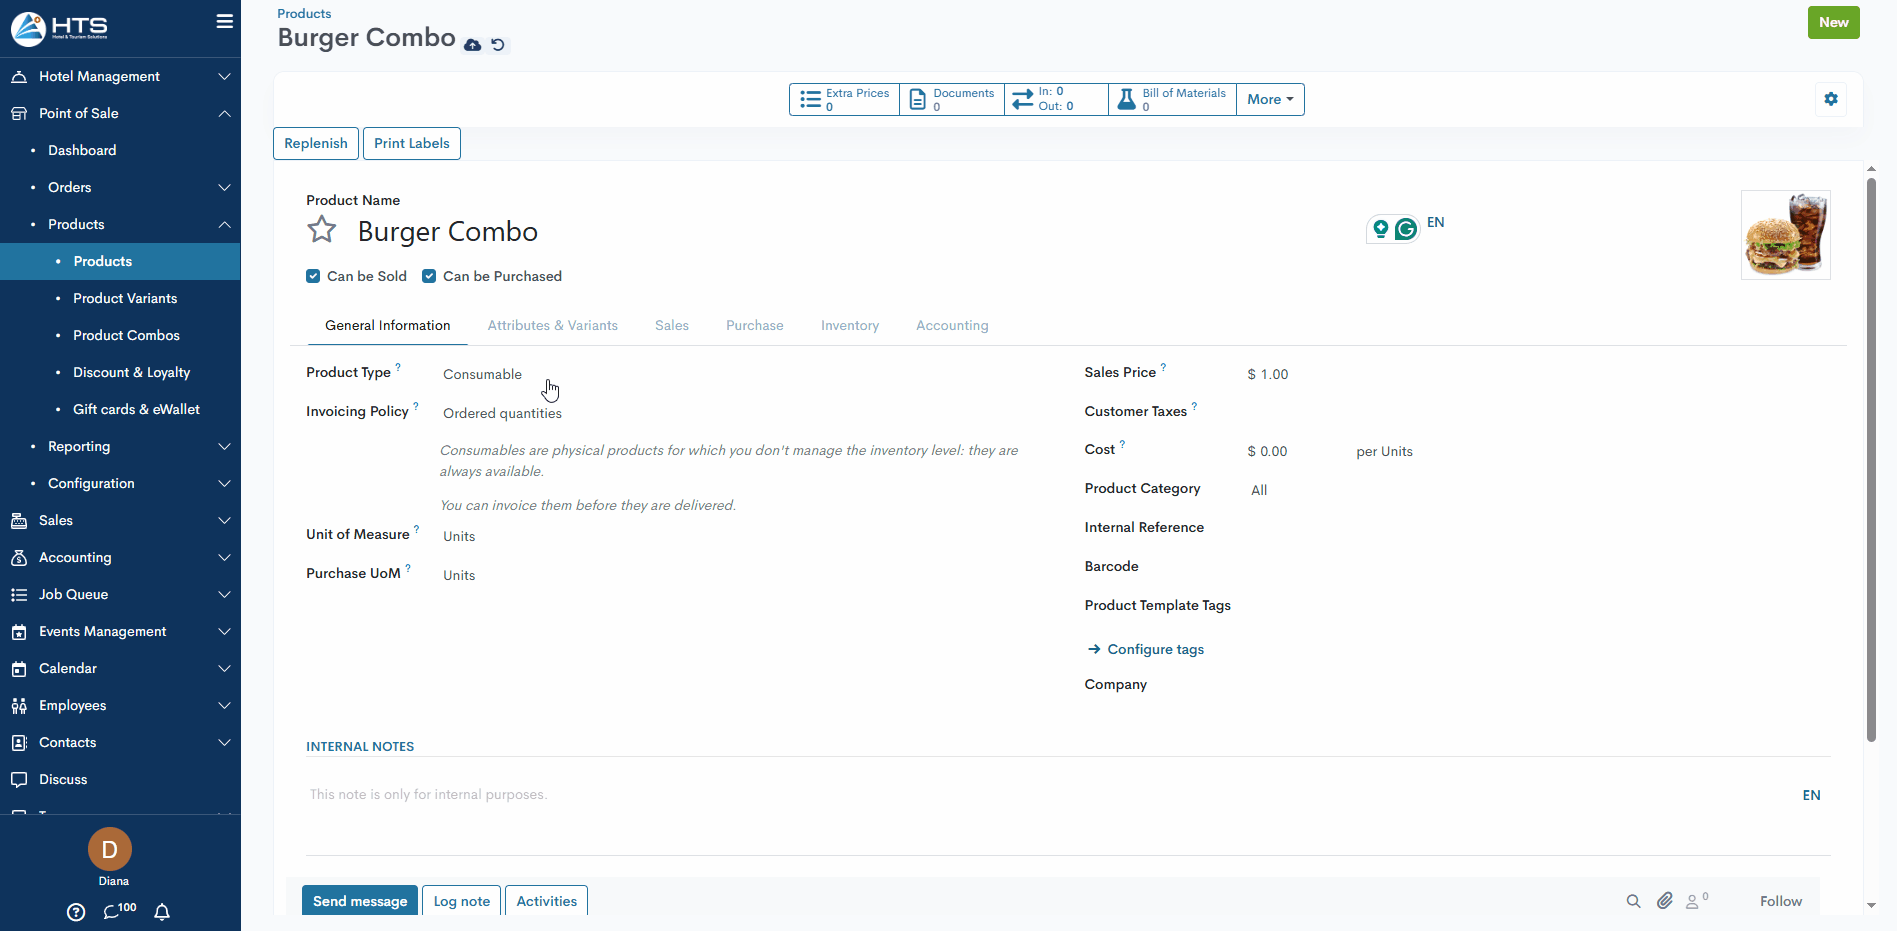Image resolution: width=1897 pixels, height=931 pixels.
Task: Click the settings gear icon
Action: [1830, 99]
